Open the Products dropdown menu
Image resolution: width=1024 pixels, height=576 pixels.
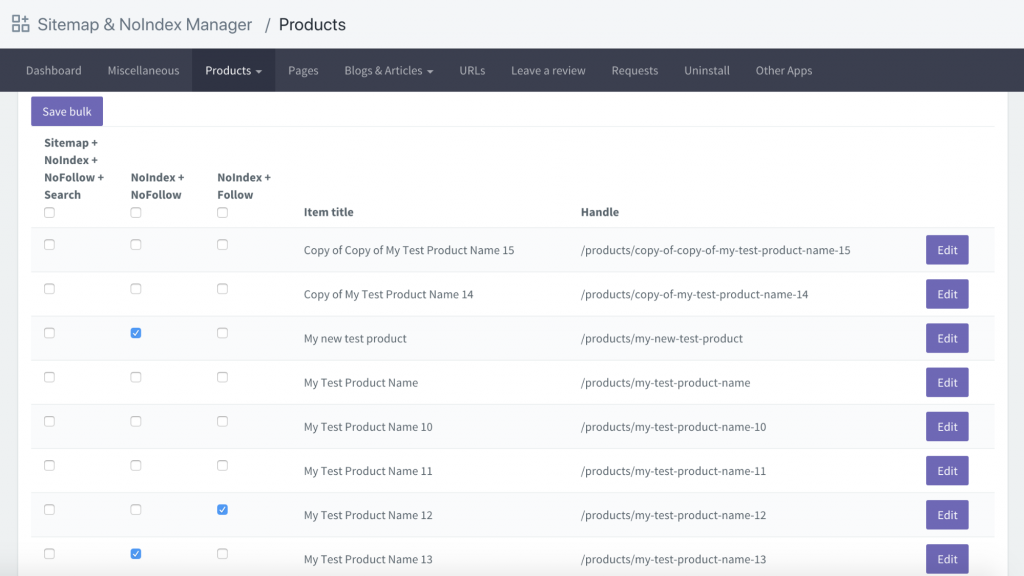[x=233, y=71]
